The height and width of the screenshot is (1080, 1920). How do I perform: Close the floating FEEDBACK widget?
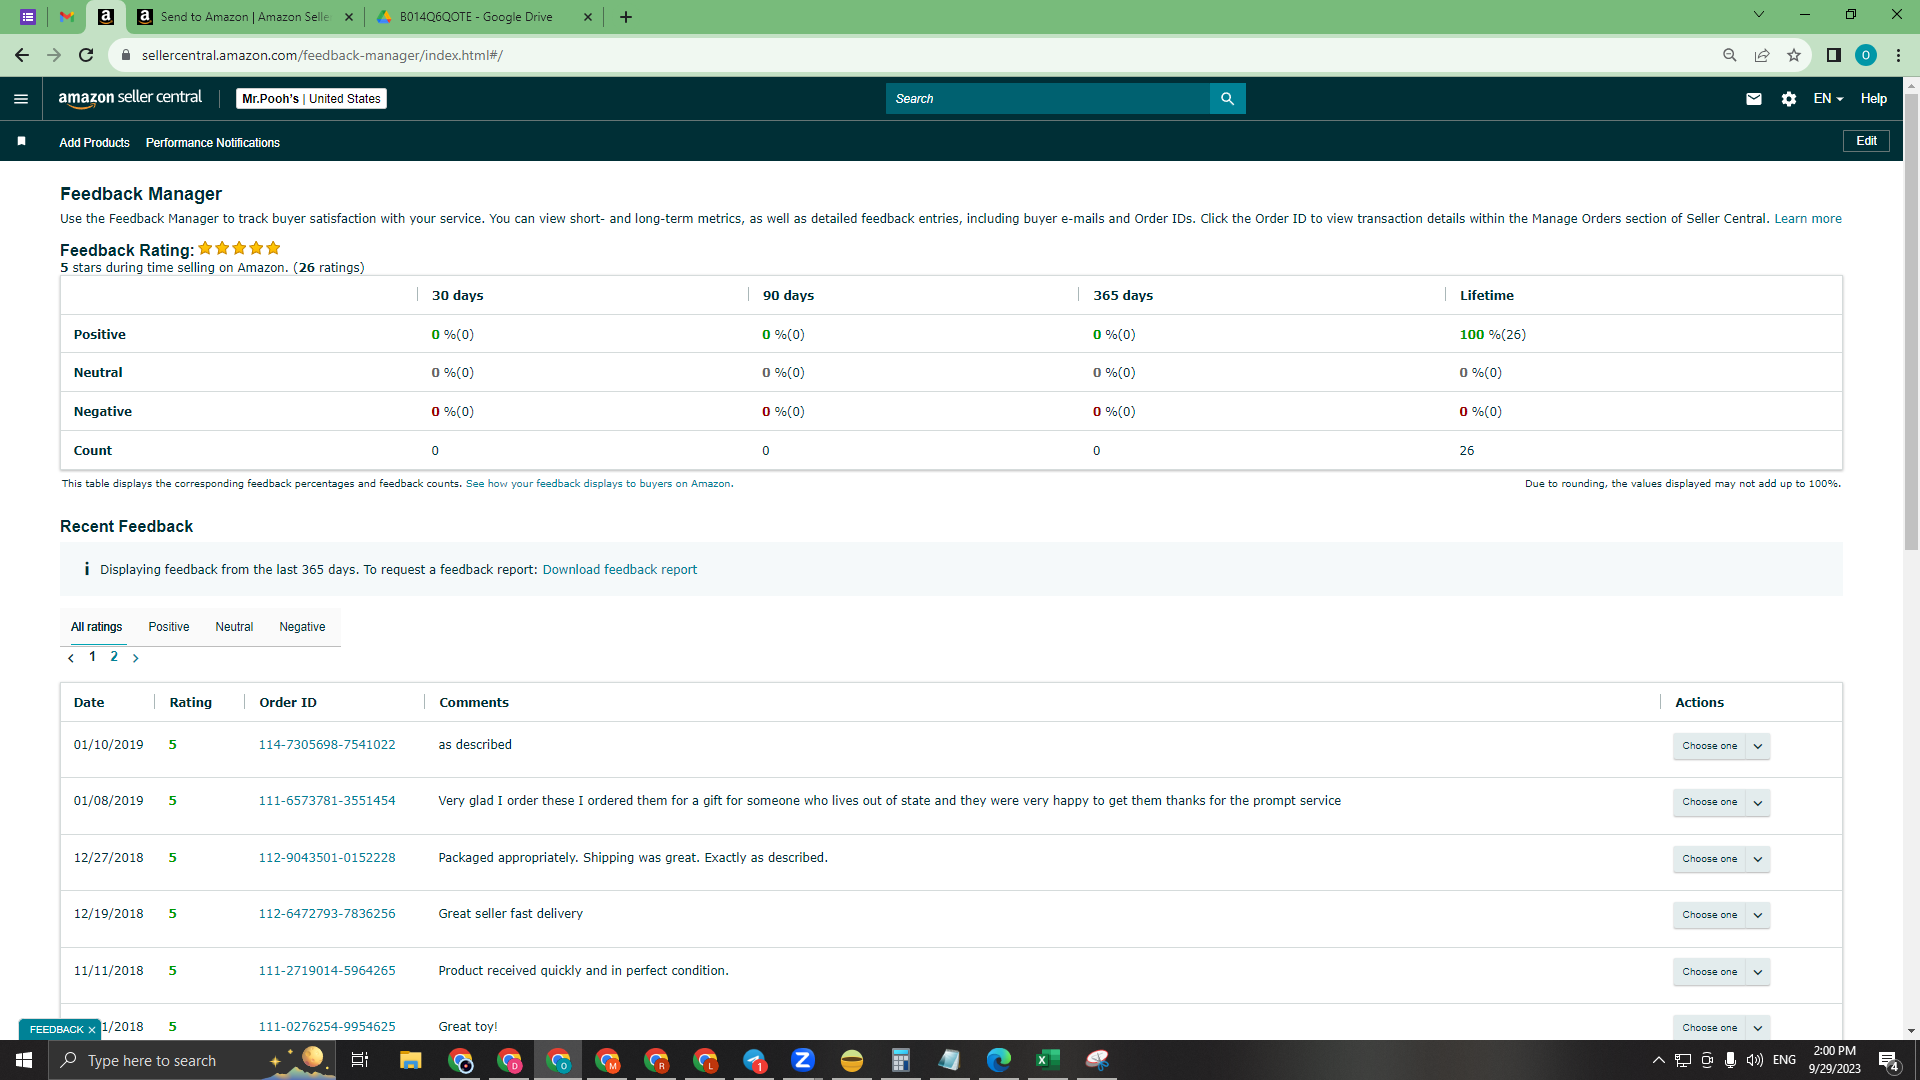pos(92,1030)
